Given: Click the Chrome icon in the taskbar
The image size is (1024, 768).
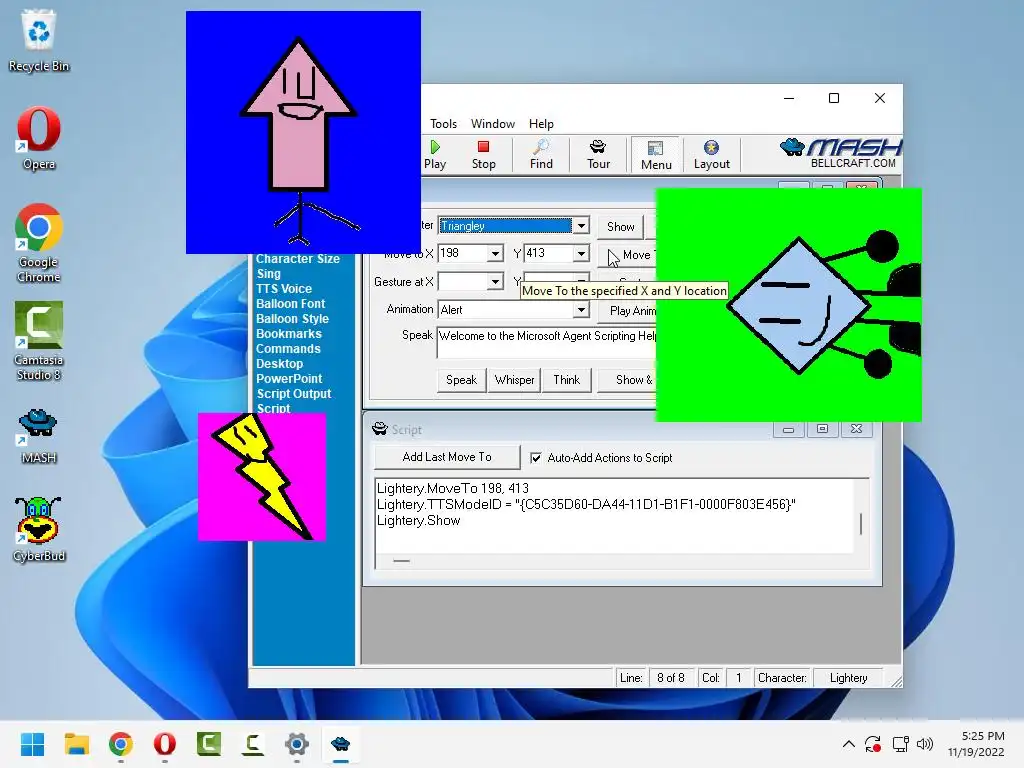Looking at the screenshot, I should coord(121,744).
